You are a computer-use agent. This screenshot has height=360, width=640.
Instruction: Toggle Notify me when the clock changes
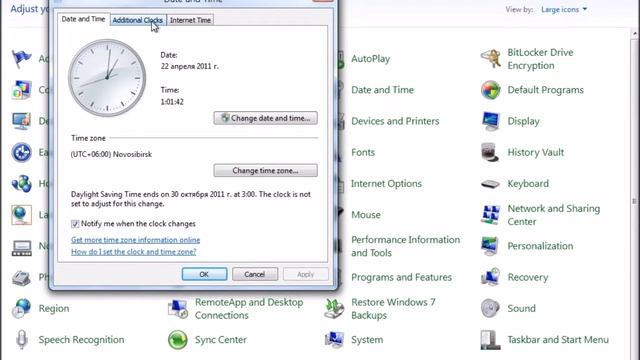tap(75, 224)
